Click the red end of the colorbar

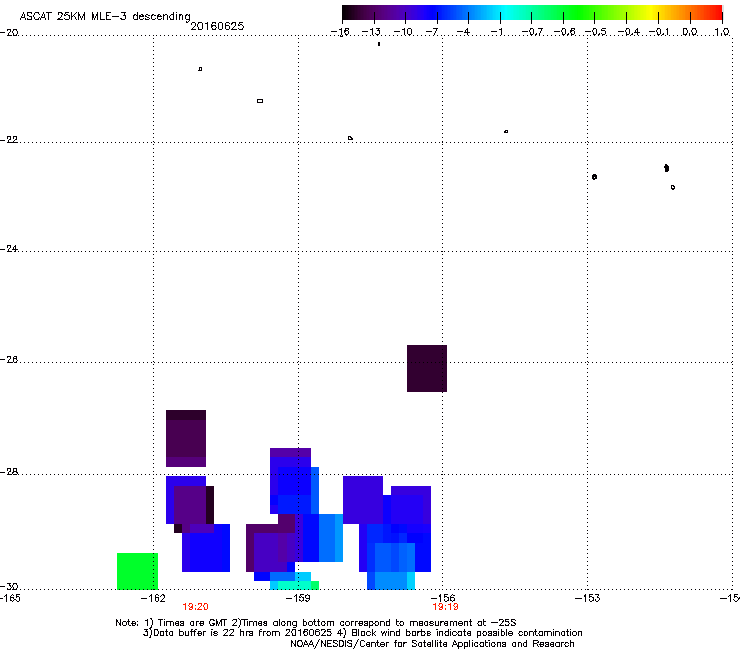click(x=715, y=13)
